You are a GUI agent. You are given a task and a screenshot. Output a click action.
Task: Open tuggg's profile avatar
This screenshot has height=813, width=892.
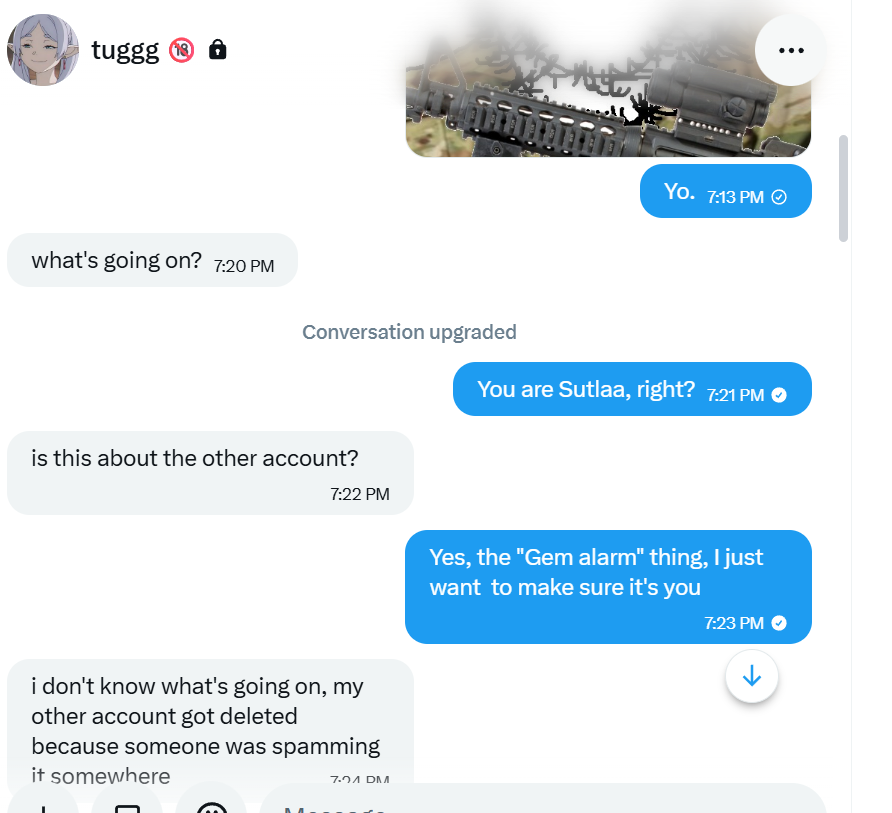point(43,50)
